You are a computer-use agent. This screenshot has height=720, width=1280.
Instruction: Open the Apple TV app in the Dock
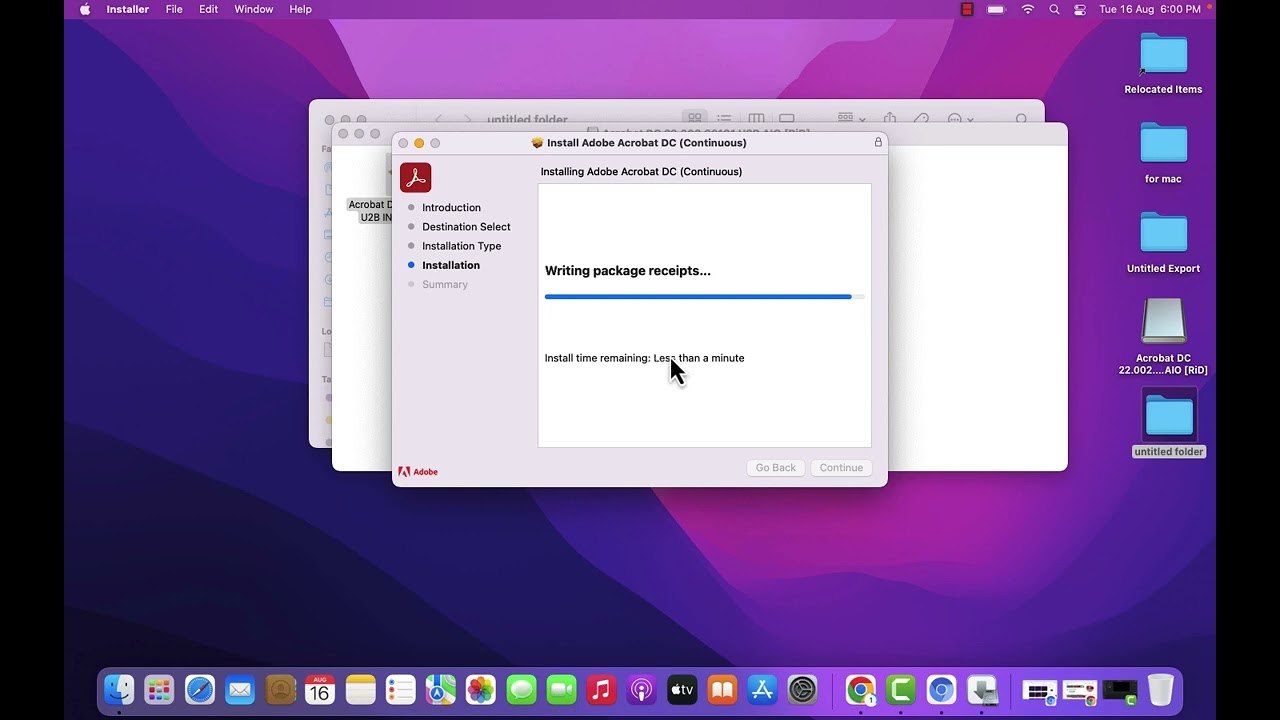pos(682,689)
